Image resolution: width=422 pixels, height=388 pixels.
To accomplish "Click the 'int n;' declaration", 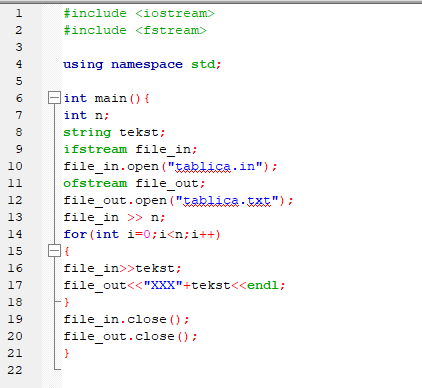I will [86, 115].
